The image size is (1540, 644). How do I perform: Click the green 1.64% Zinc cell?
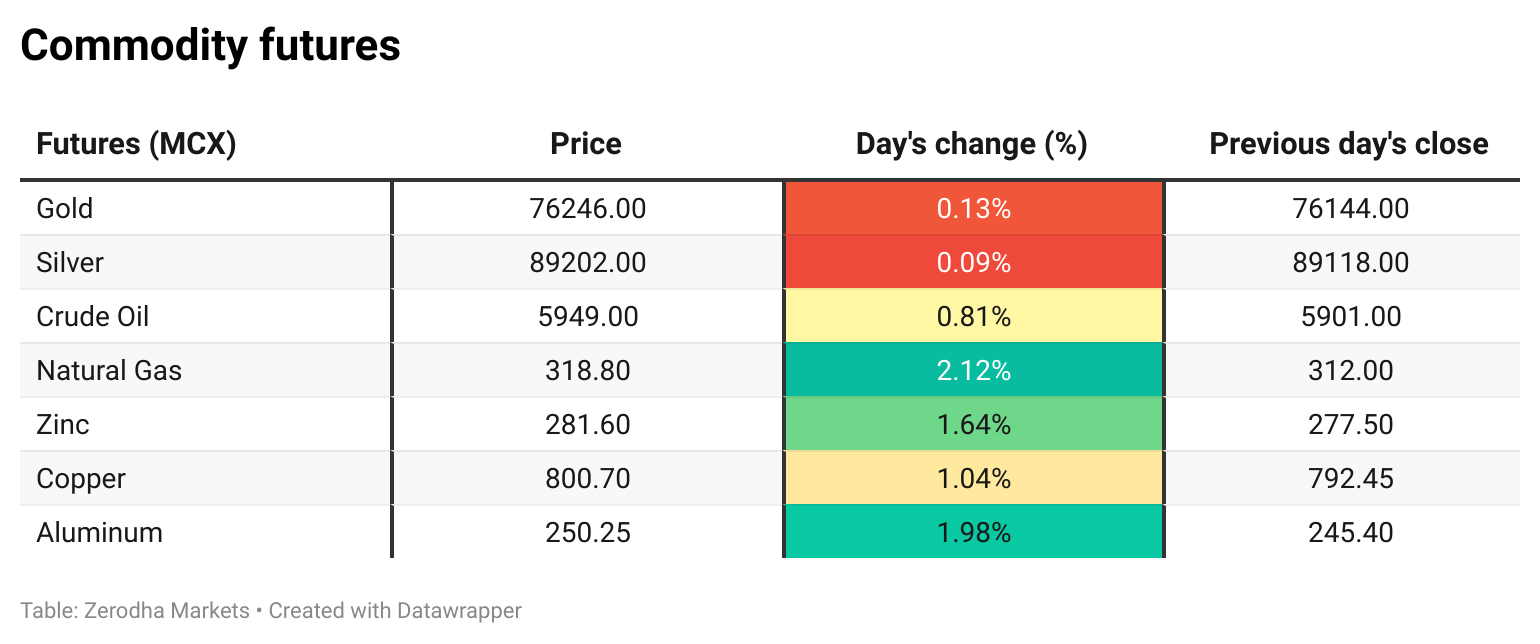click(974, 424)
